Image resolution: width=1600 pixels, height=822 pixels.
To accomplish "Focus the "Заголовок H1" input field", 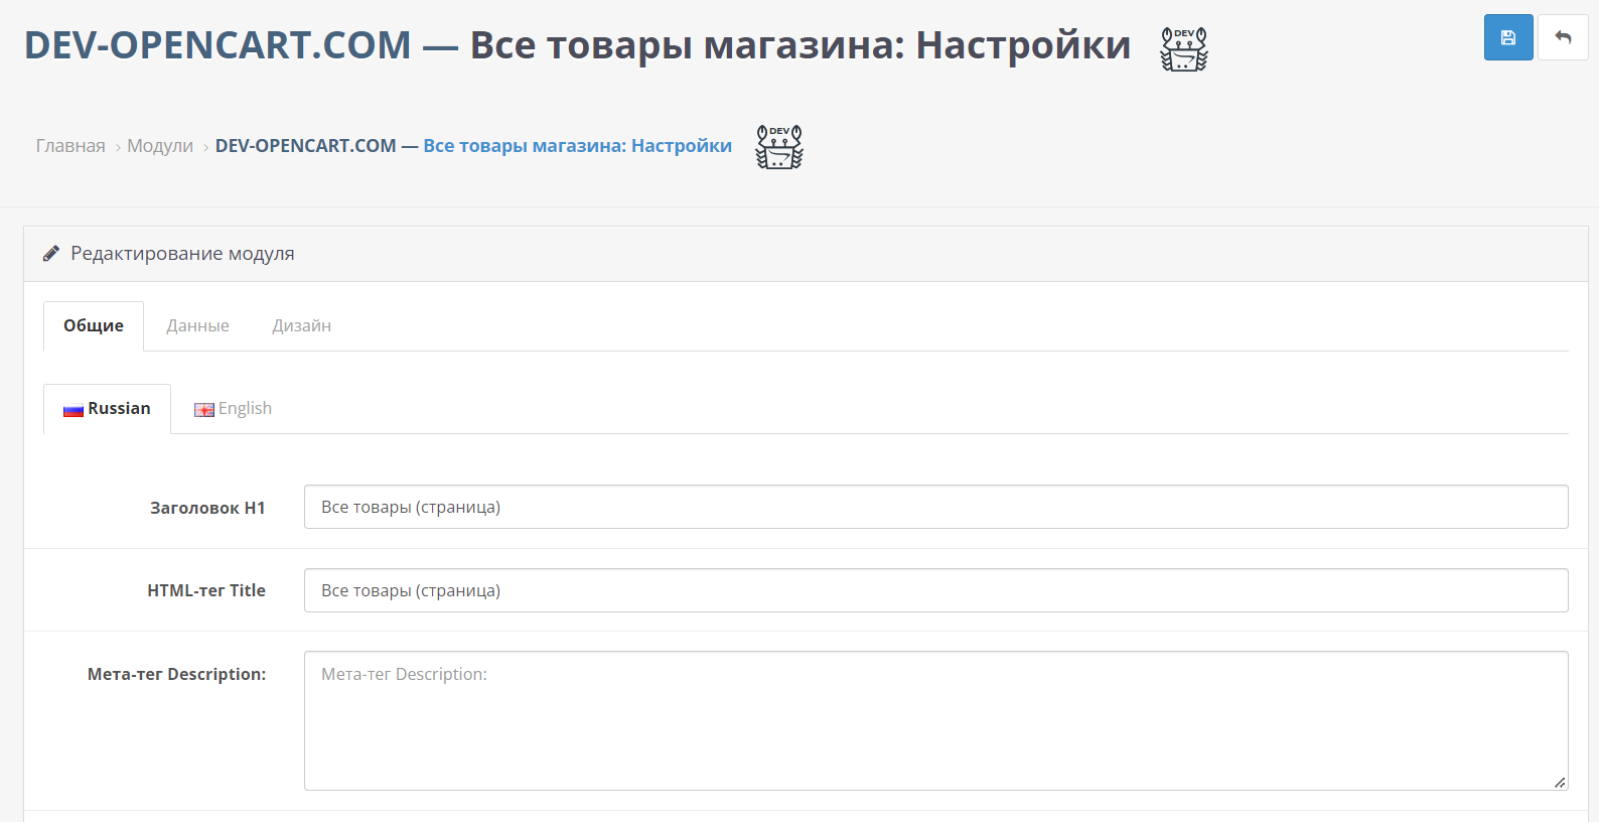I will (x=936, y=507).
